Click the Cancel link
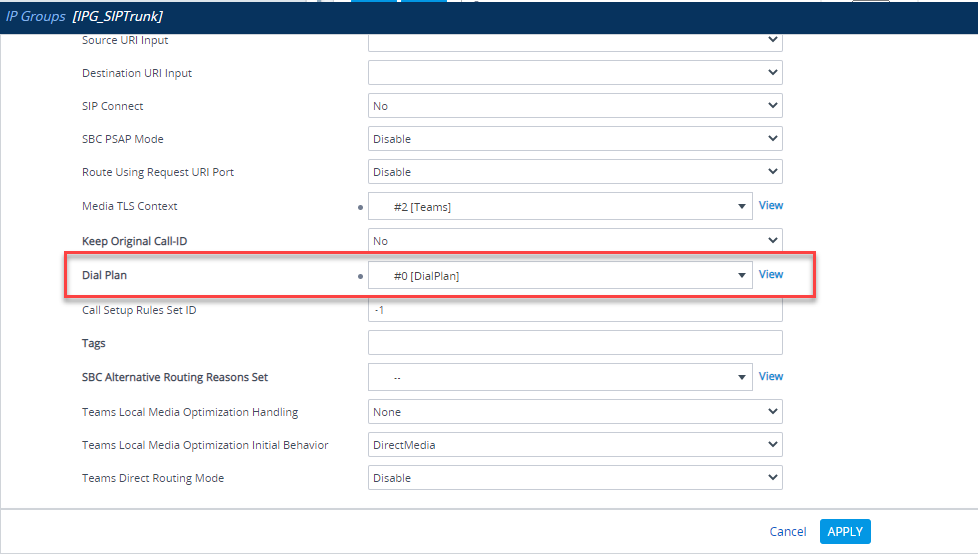 [787, 532]
